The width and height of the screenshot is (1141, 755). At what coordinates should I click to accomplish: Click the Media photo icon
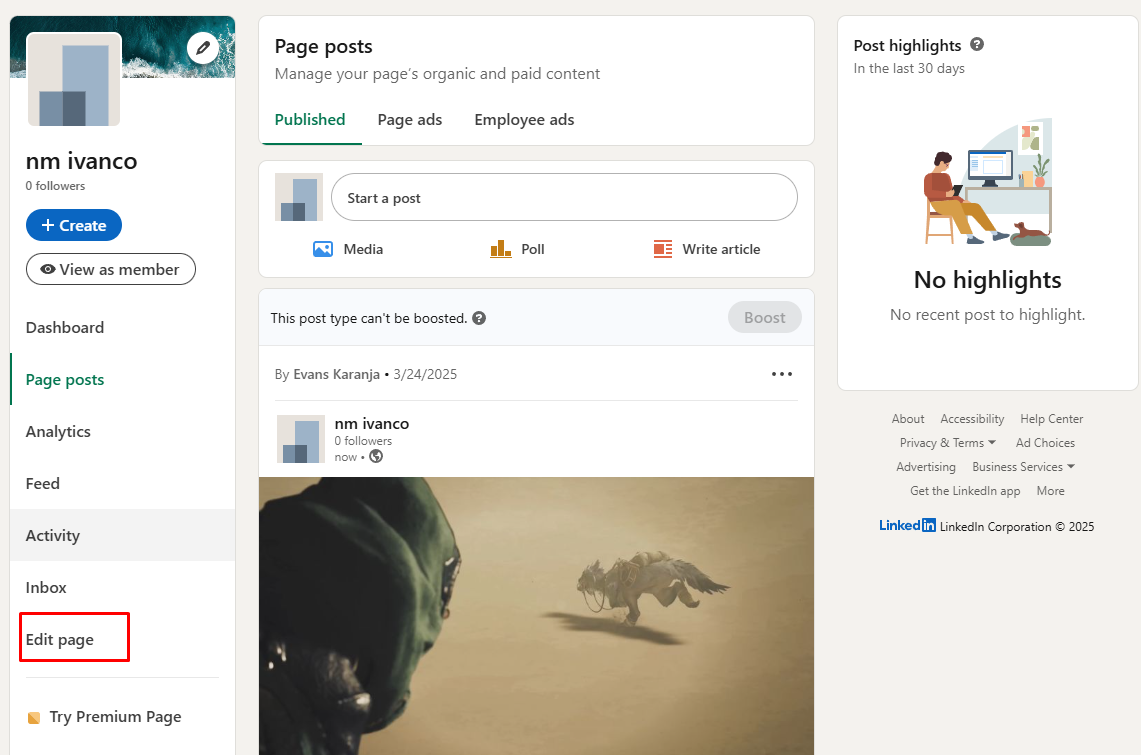coord(323,249)
